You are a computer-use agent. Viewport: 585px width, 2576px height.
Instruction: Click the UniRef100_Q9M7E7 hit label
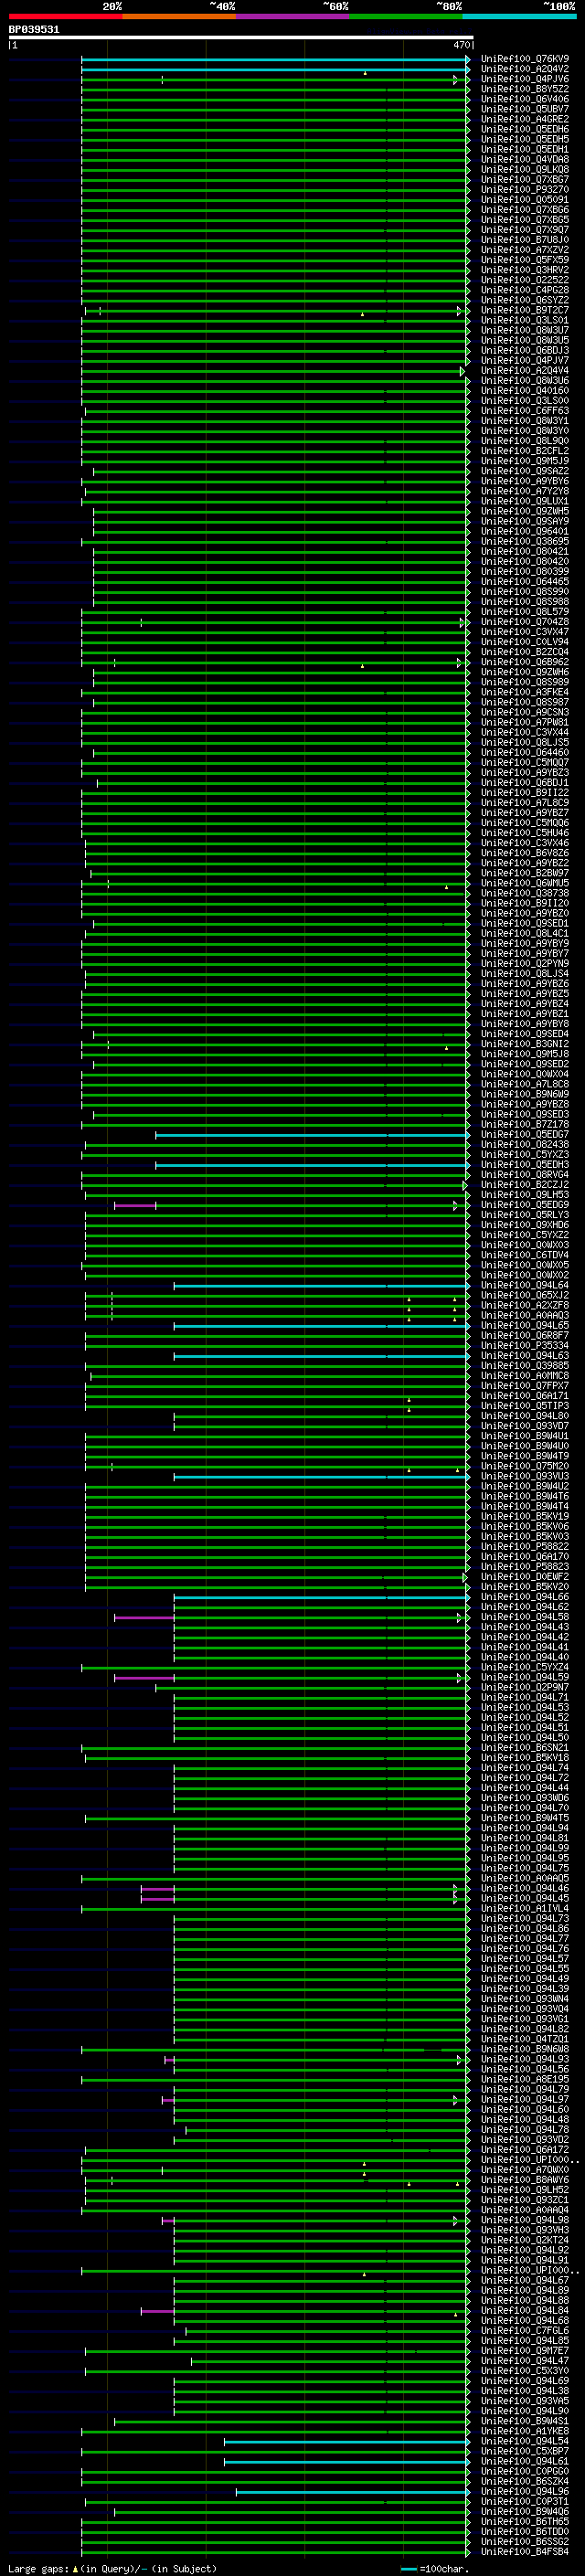point(525,2351)
